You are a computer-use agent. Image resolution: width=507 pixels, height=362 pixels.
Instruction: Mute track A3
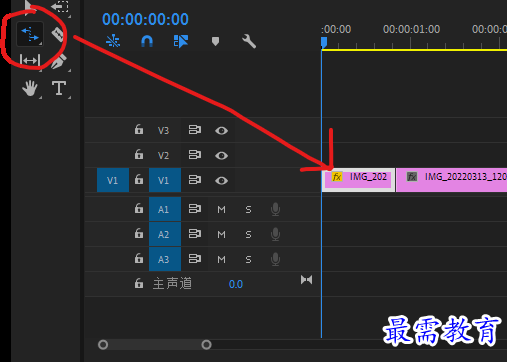(x=221, y=259)
